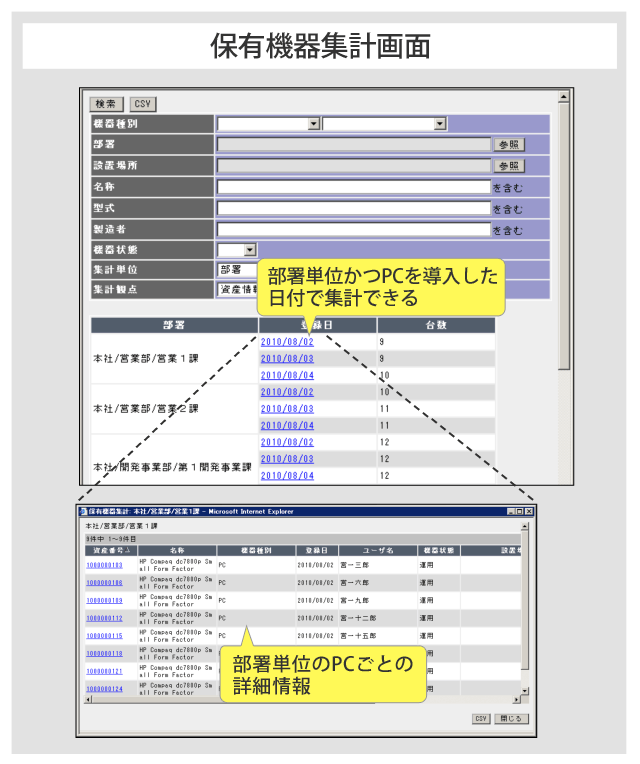Open asset link for user 営一三郎
Image resolution: width=640 pixels, height=764 pixels.
(x=104, y=565)
